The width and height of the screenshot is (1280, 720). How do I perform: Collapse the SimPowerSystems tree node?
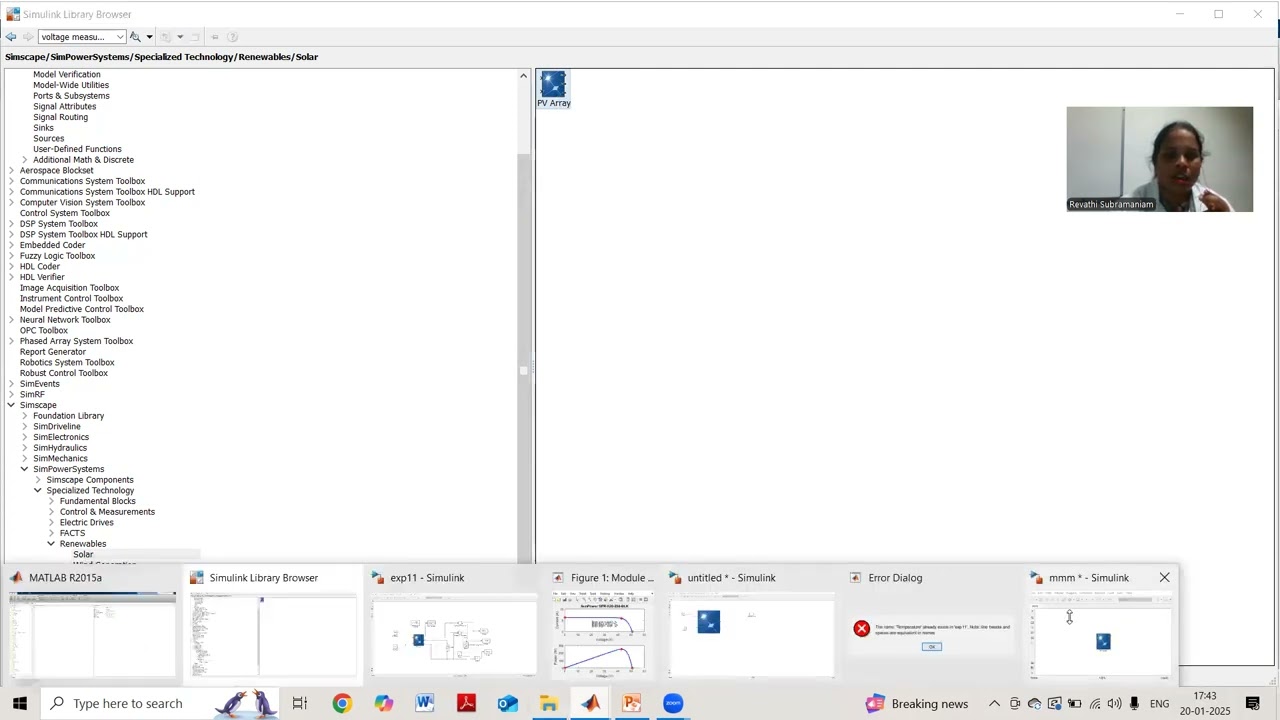click(x=25, y=469)
